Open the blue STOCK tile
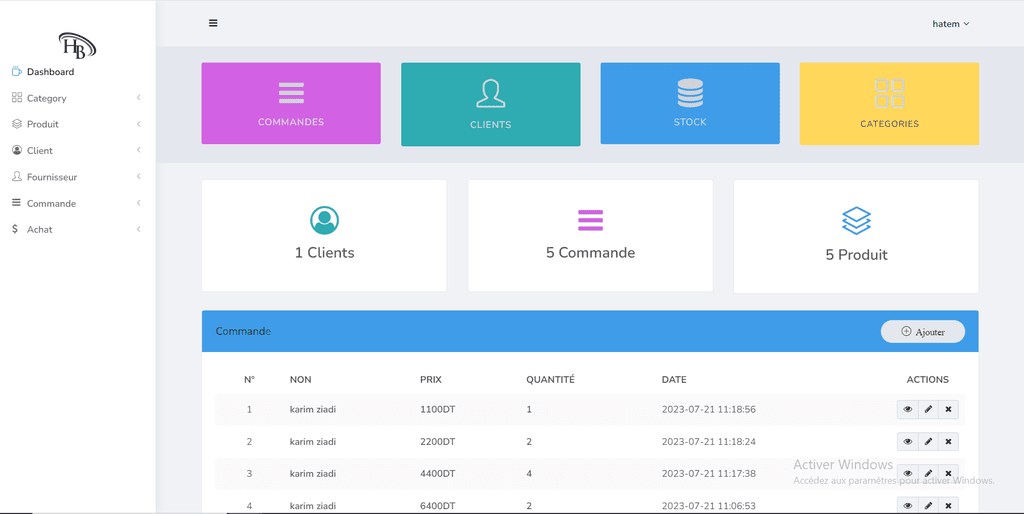 [x=690, y=103]
